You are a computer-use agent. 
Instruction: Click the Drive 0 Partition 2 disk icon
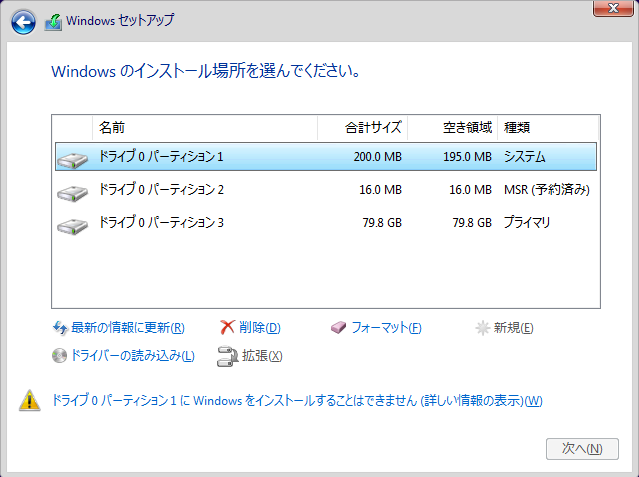pyautogui.click(x=72, y=190)
